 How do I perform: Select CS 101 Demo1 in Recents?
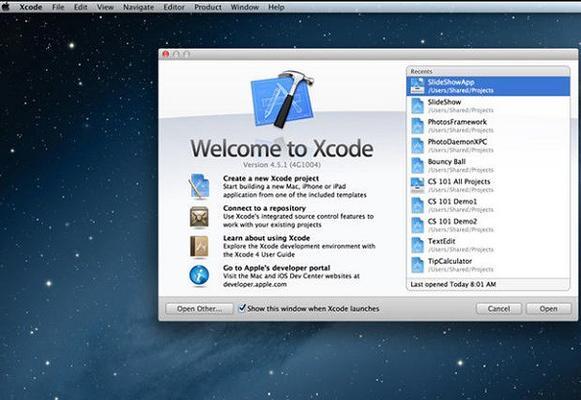click(x=488, y=206)
